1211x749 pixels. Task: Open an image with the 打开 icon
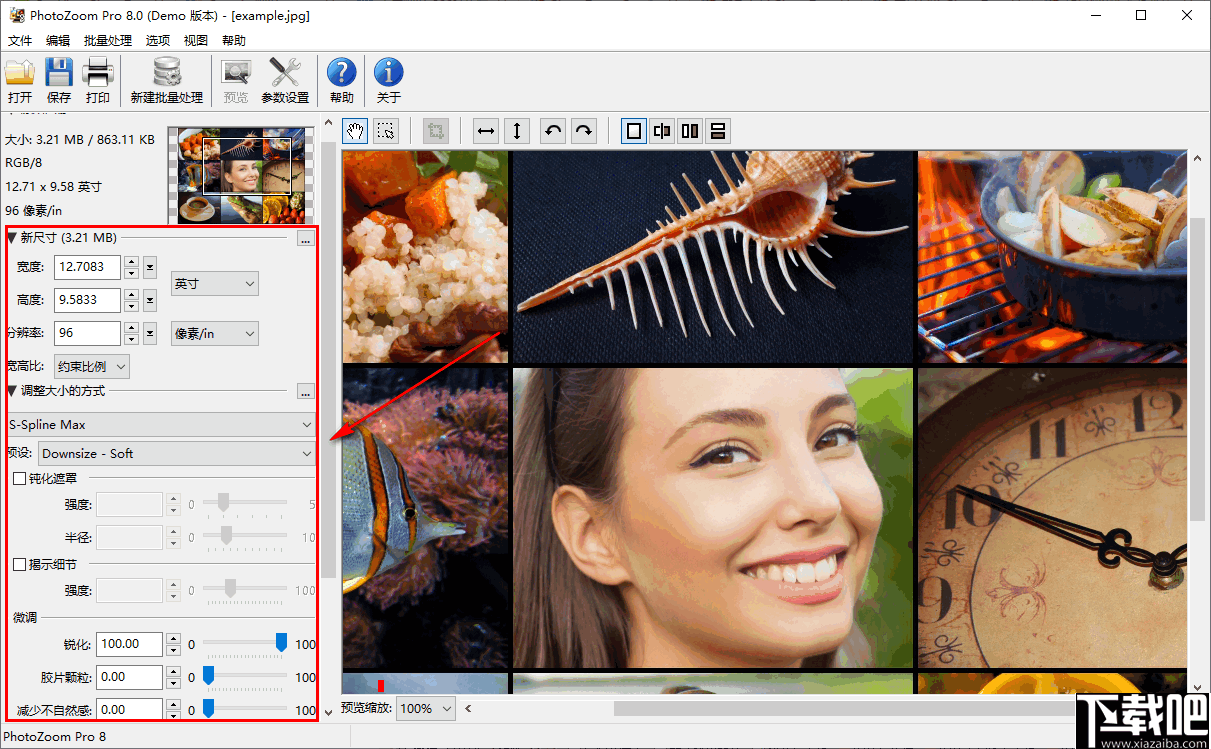[x=20, y=80]
